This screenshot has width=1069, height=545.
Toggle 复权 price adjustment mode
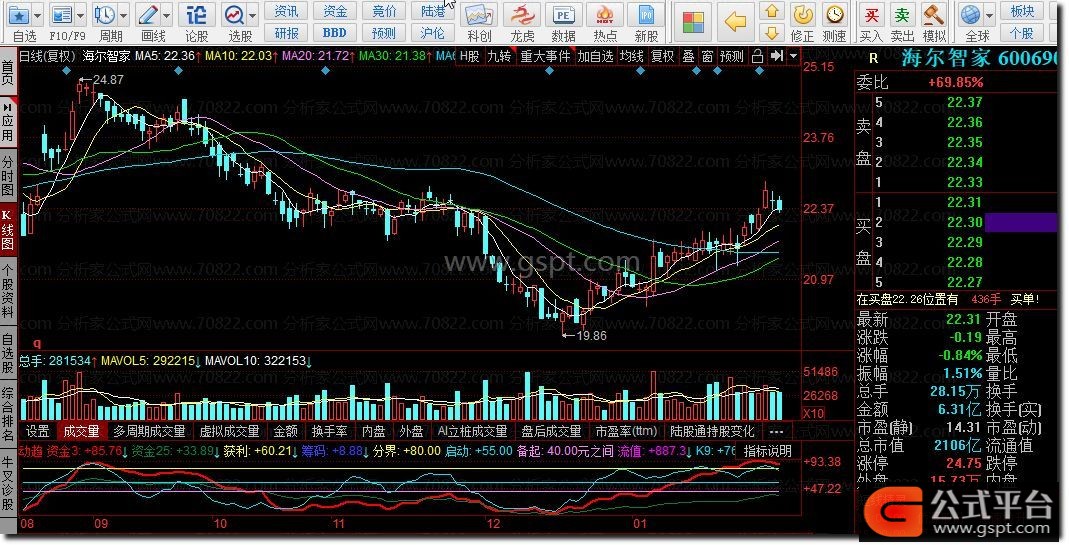click(662, 57)
